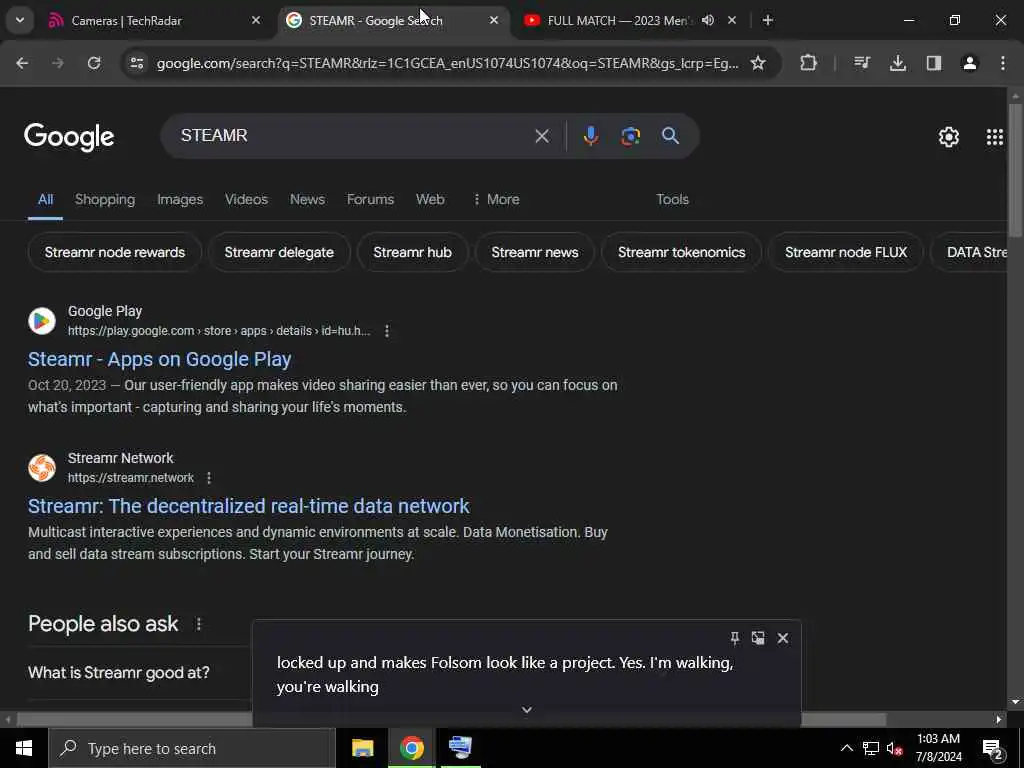Open the Windows Start menu
1024x768 pixels.
coord(24,748)
